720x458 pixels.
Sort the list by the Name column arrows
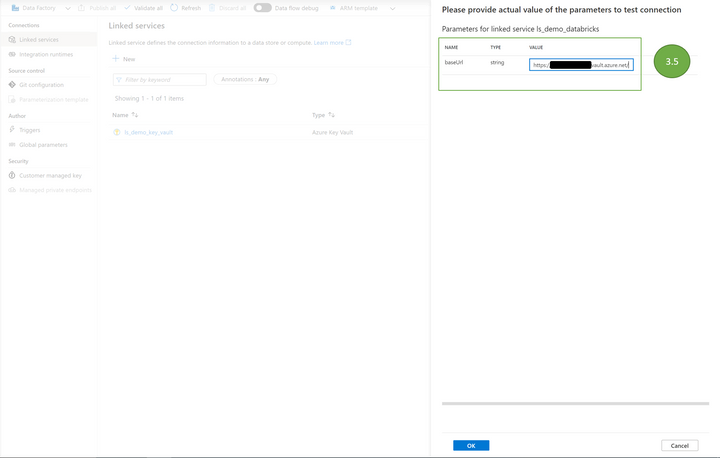pos(135,115)
